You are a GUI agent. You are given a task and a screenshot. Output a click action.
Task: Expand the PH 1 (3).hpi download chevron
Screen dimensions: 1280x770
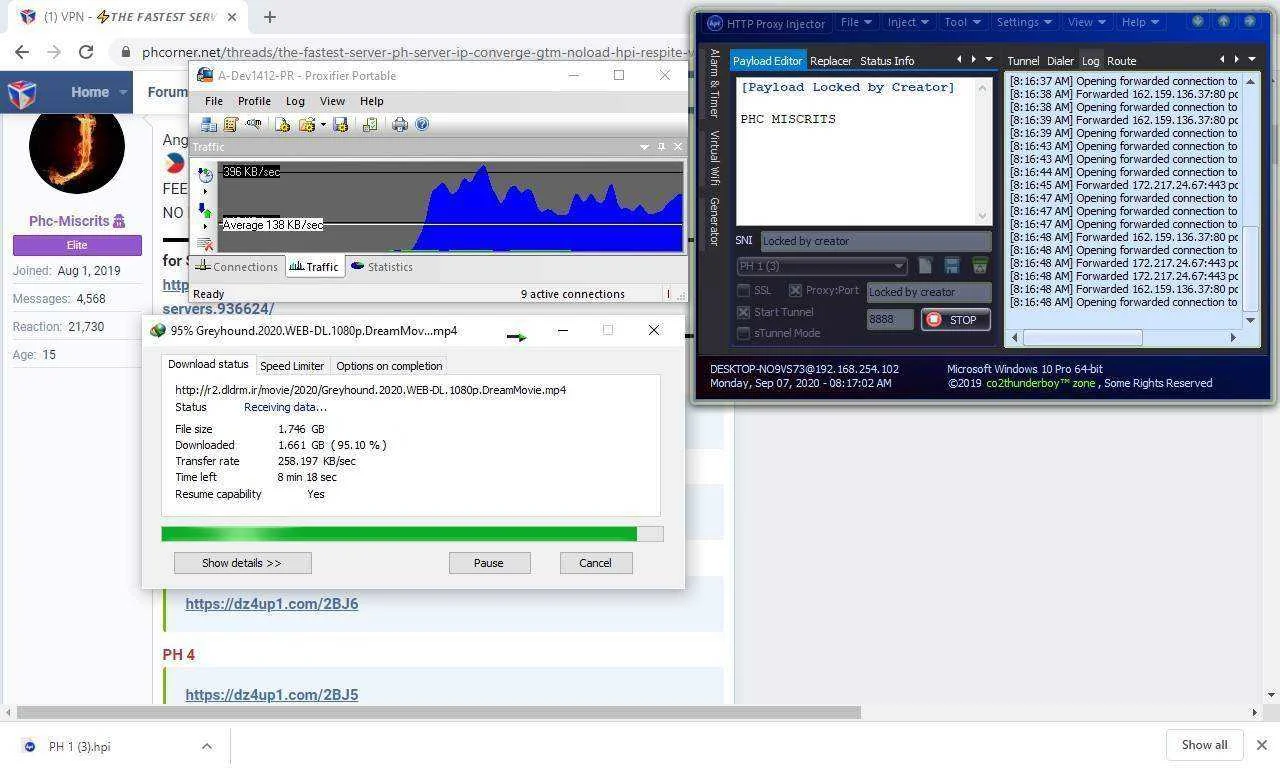pos(206,746)
